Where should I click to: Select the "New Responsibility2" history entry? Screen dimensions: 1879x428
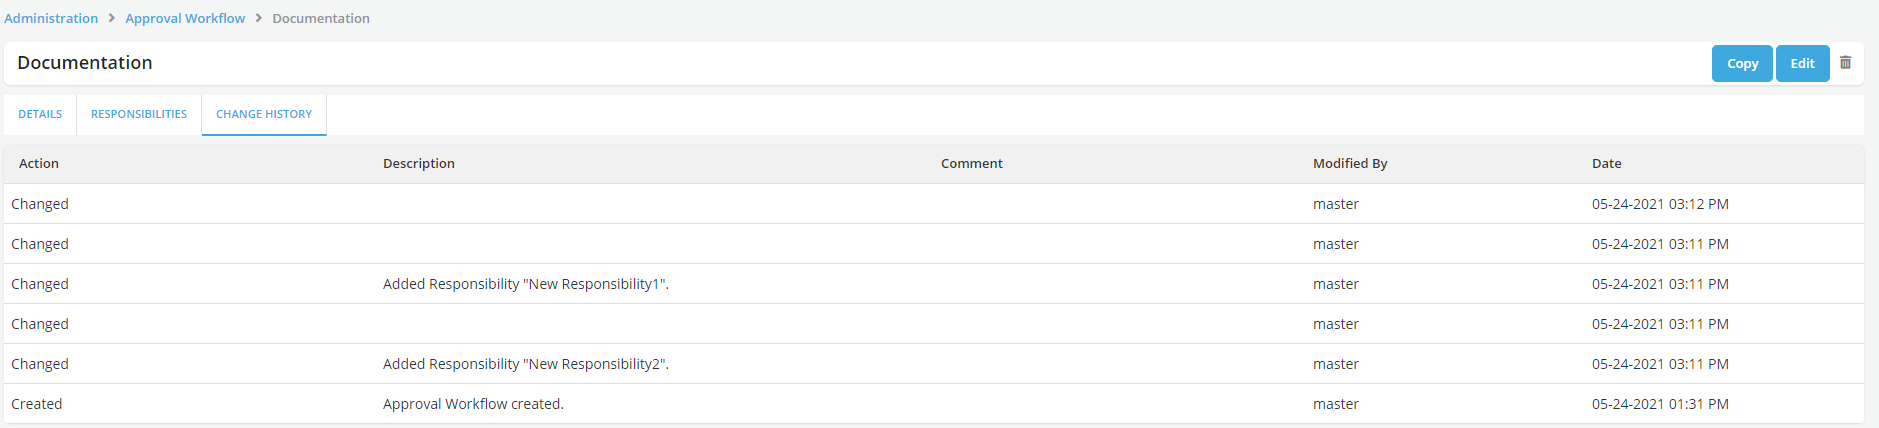pos(526,364)
